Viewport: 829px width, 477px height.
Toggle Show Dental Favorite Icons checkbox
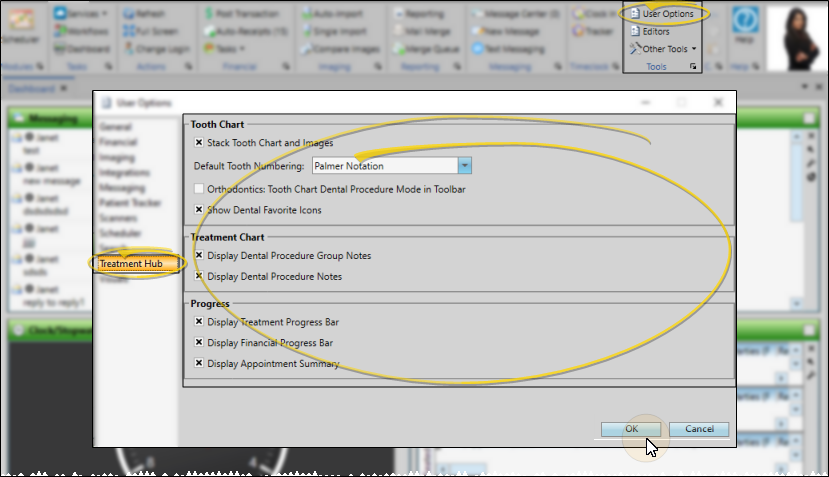click(199, 210)
